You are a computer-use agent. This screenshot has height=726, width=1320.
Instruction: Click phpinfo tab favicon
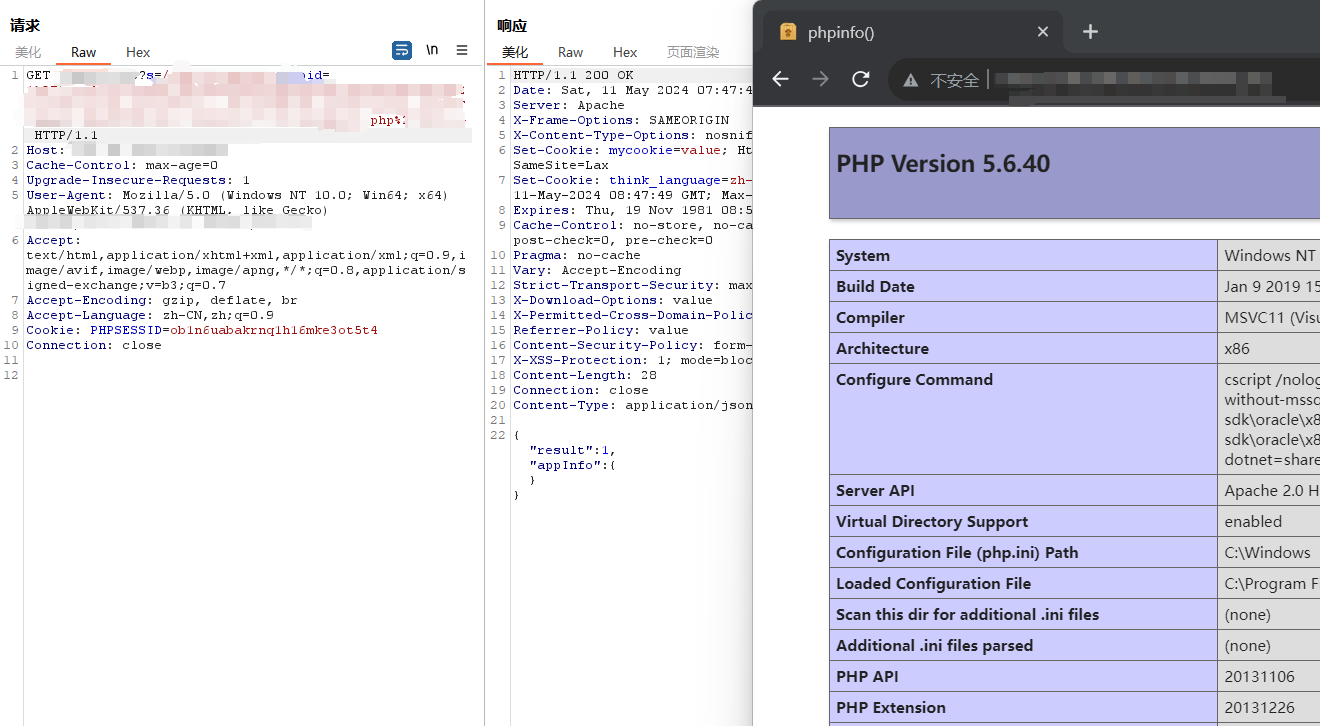(788, 32)
